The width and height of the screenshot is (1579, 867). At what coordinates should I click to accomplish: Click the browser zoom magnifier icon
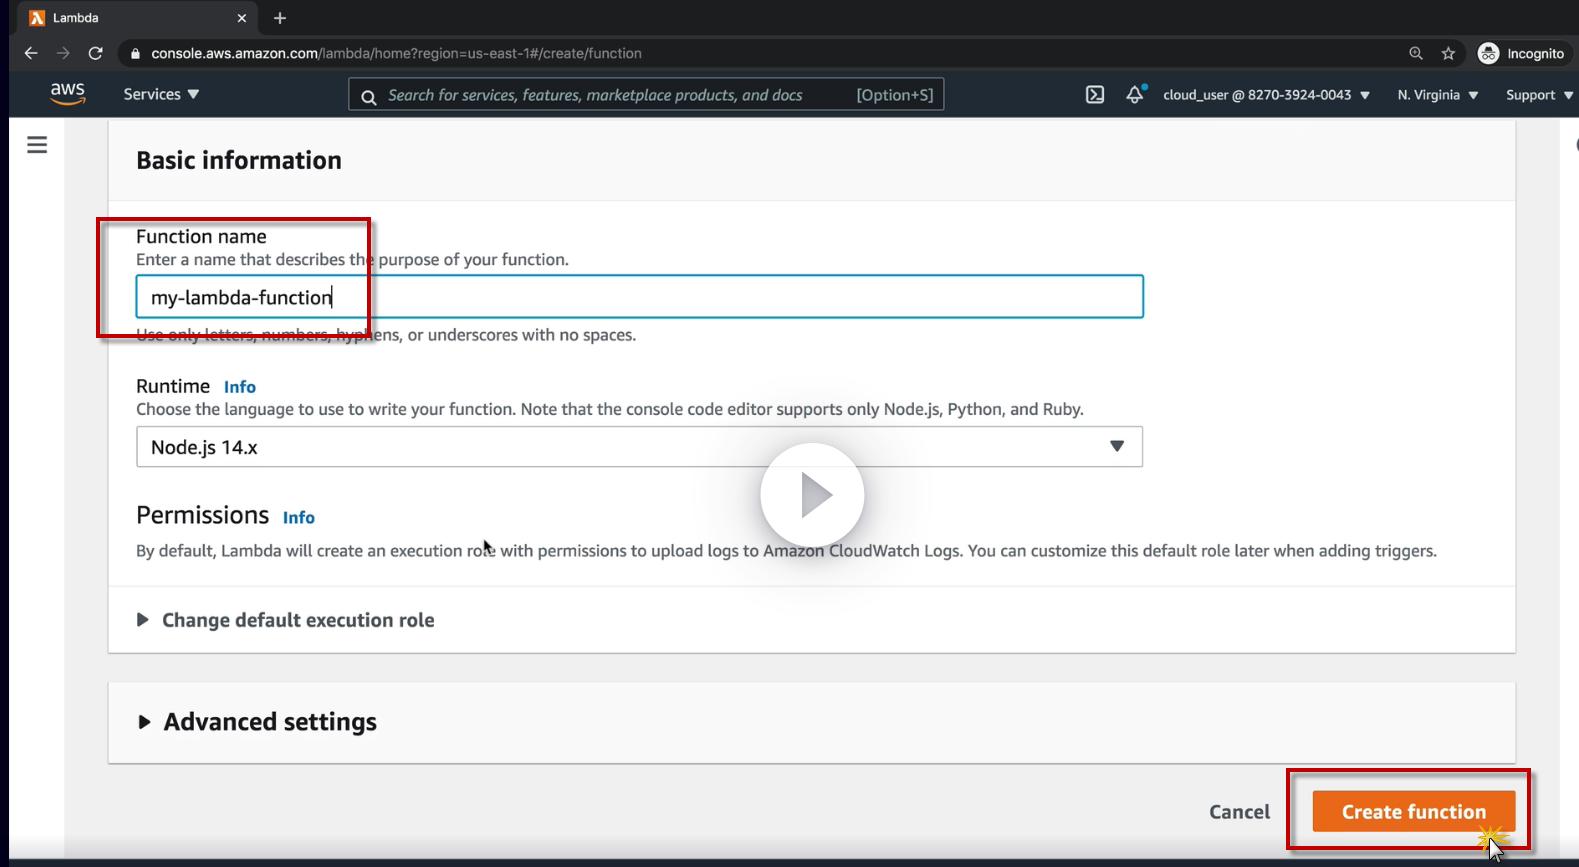tap(1416, 53)
